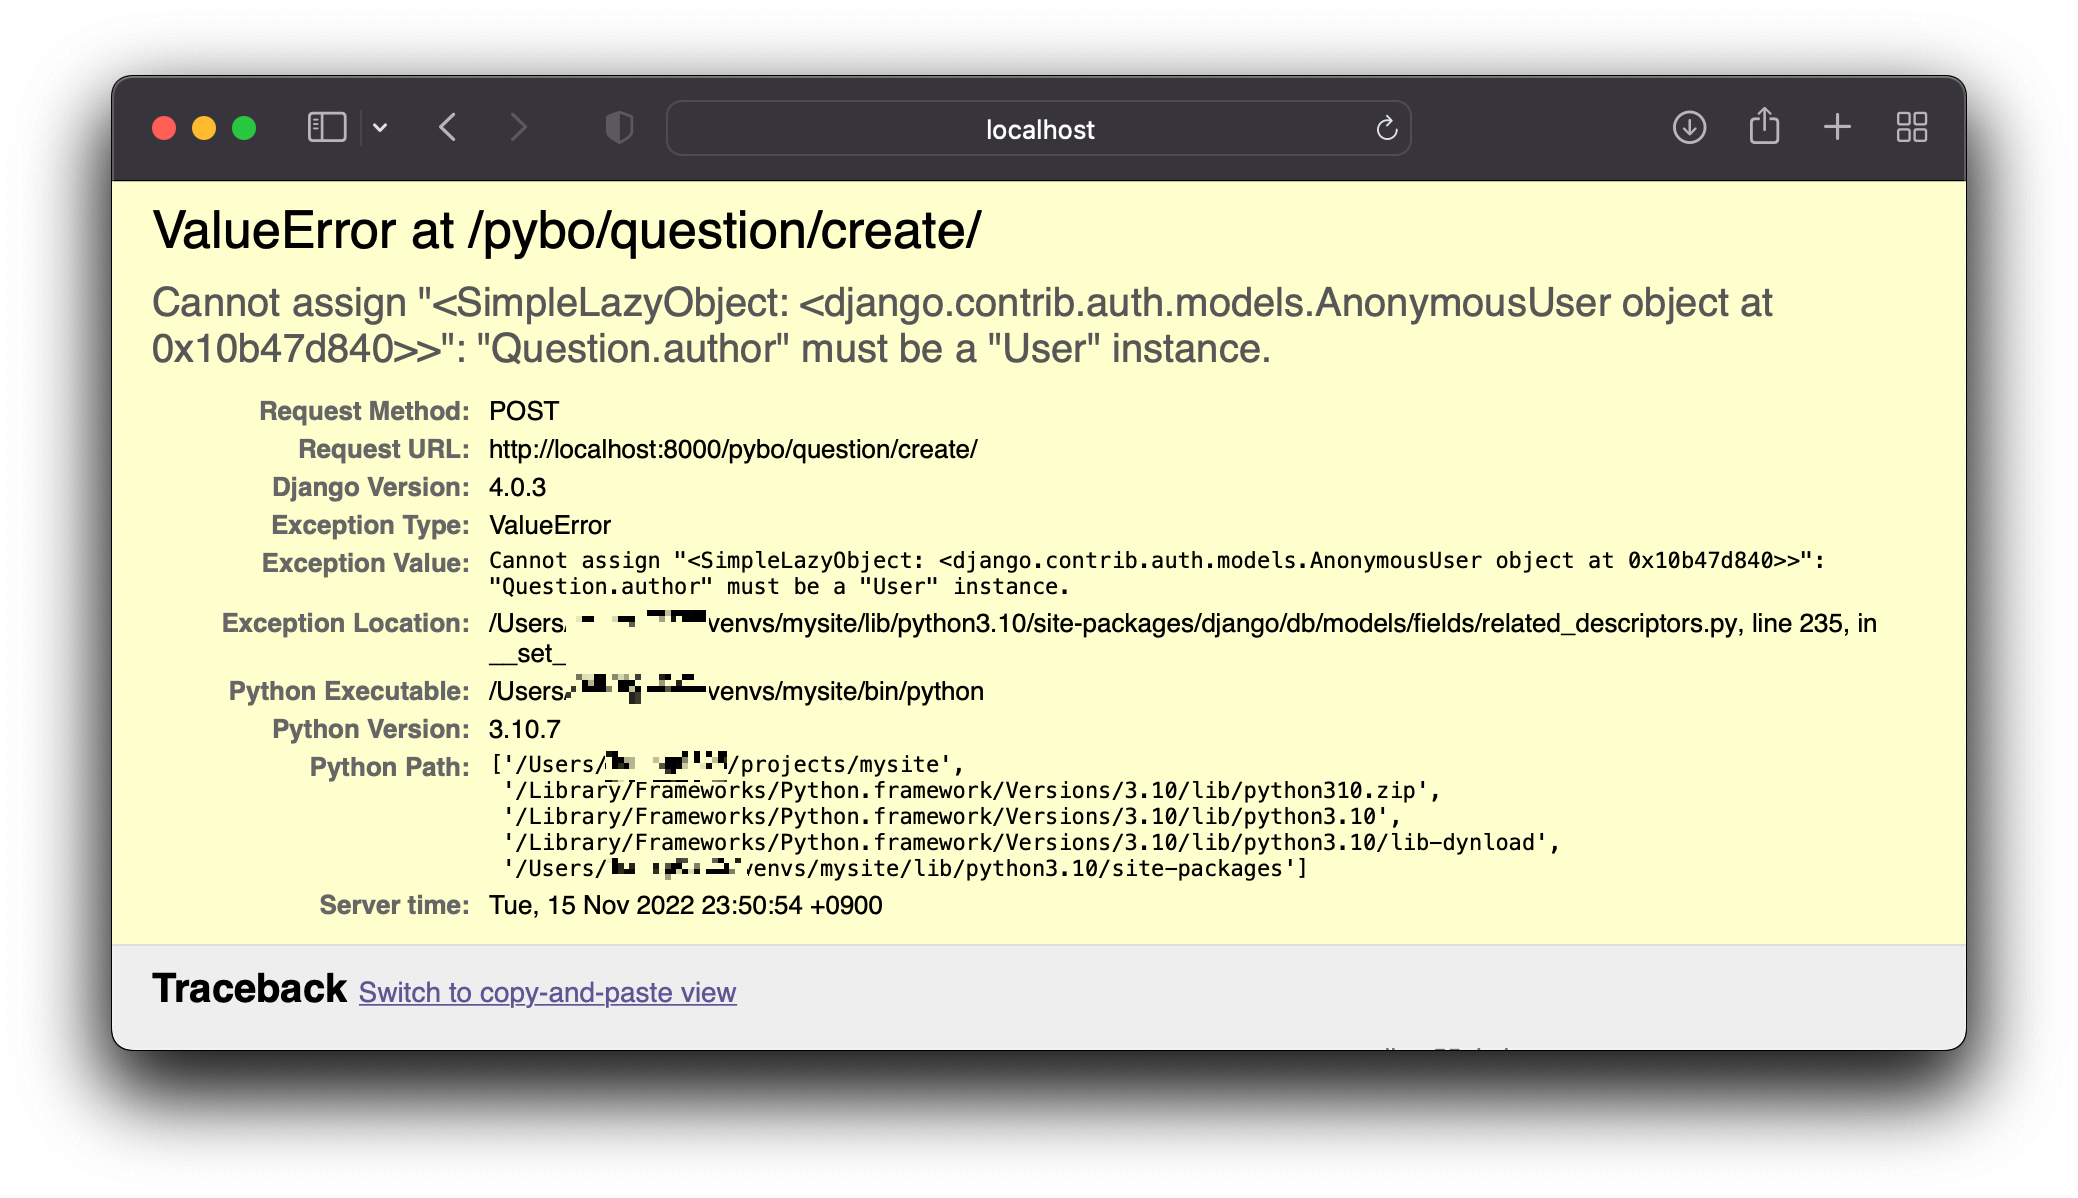2078x1198 pixels.
Task: Minimize the browser window
Action: (204, 128)
